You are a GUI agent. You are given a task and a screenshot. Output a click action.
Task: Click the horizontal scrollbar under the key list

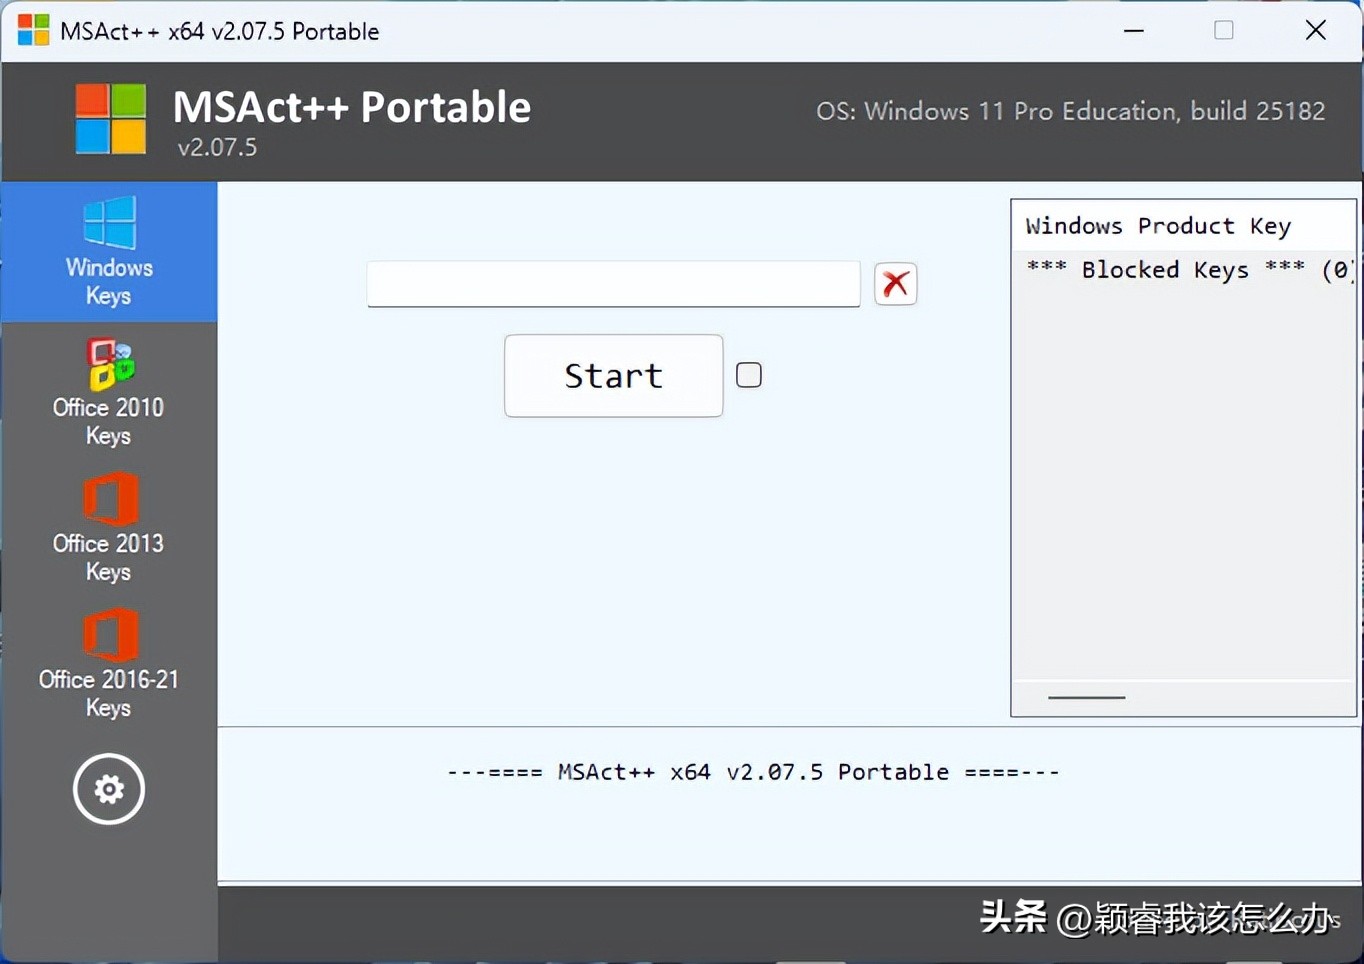click(x=1086, y=698)
